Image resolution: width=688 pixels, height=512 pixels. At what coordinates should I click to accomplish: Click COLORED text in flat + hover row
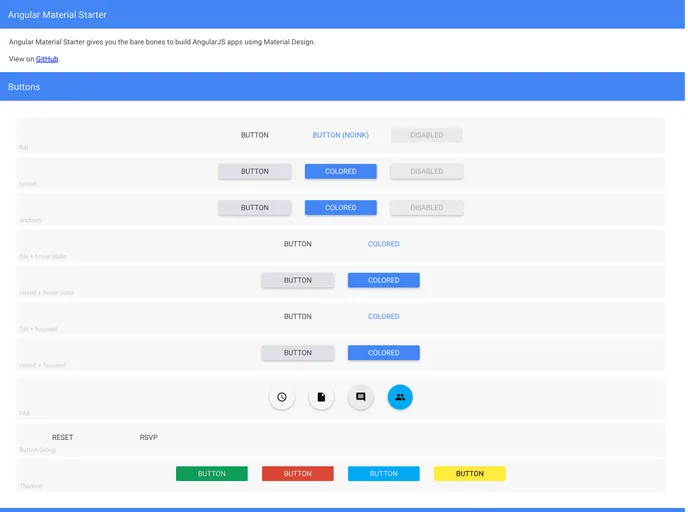[383, 244]
